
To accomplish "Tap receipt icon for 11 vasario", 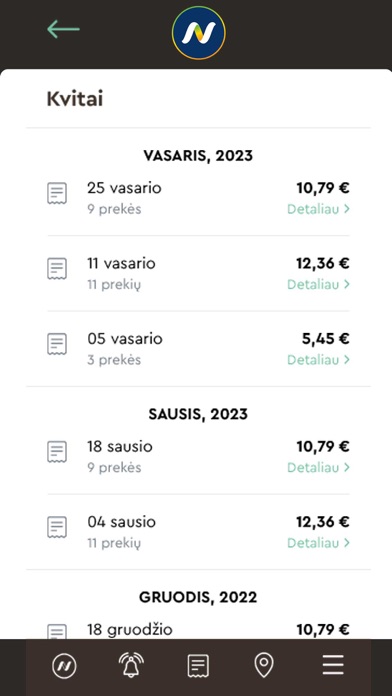I will point(57,269).
